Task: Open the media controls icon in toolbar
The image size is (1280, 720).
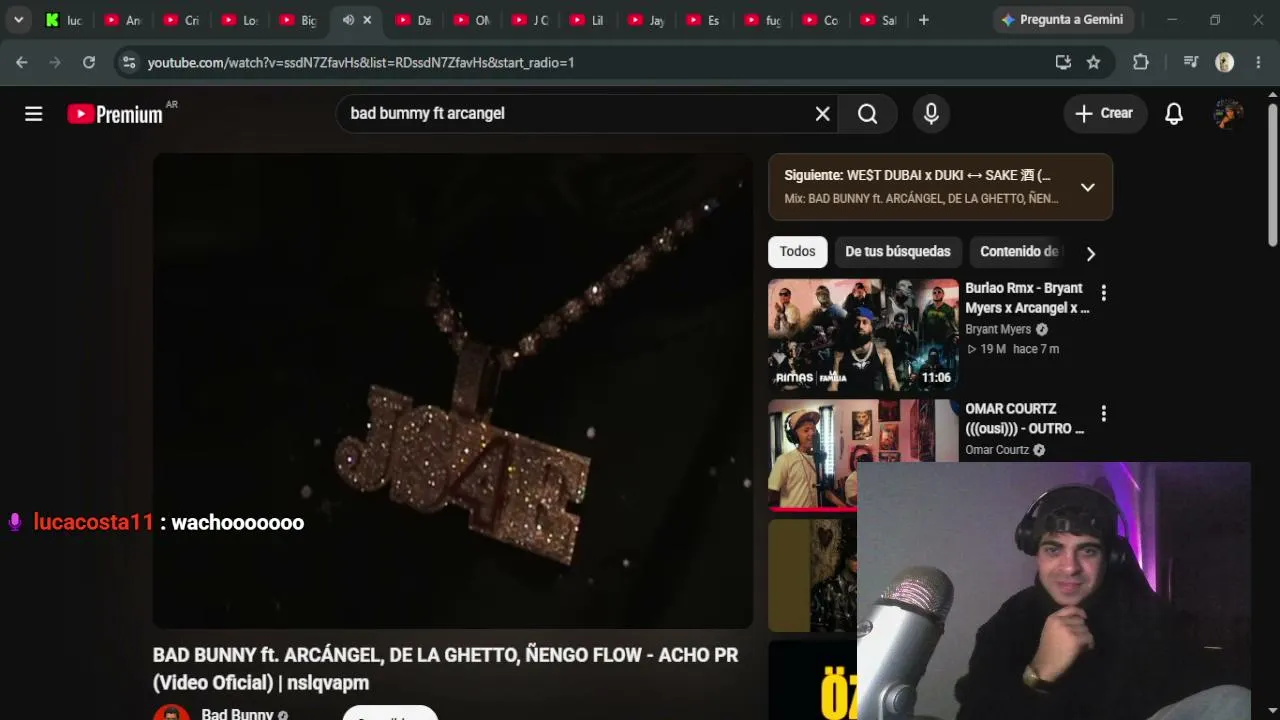Action: point(1190,62)
